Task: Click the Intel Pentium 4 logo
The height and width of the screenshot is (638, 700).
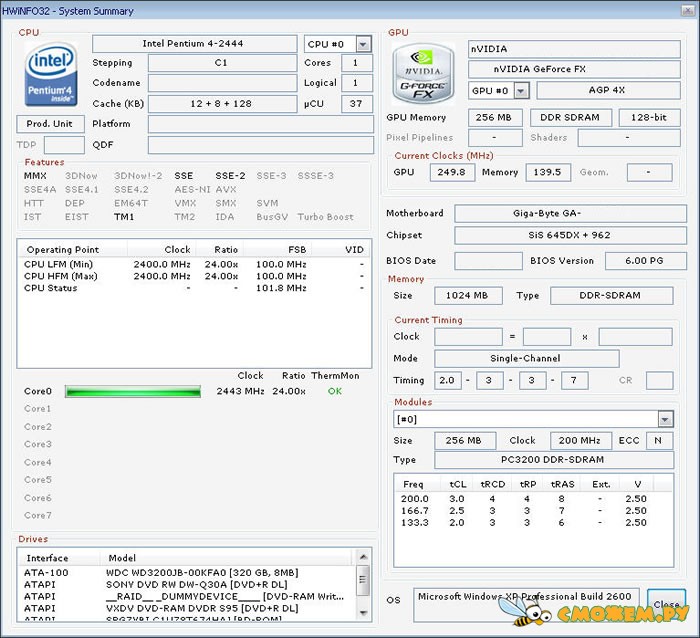Action: (x=50, y=74)
